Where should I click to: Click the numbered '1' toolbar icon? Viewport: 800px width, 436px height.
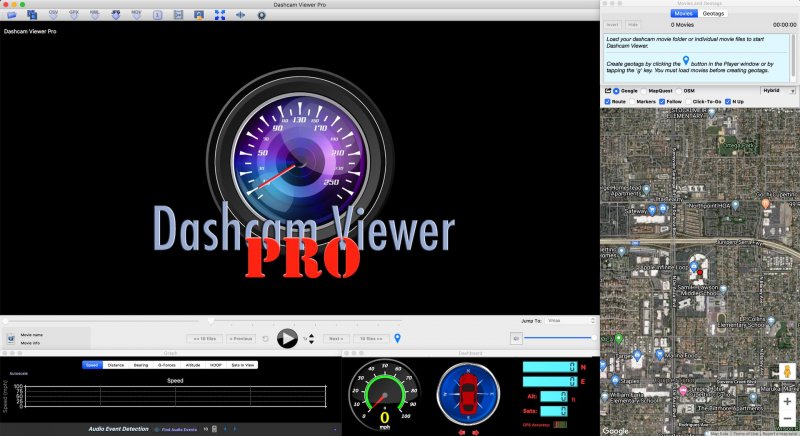(x=157, y=15)
